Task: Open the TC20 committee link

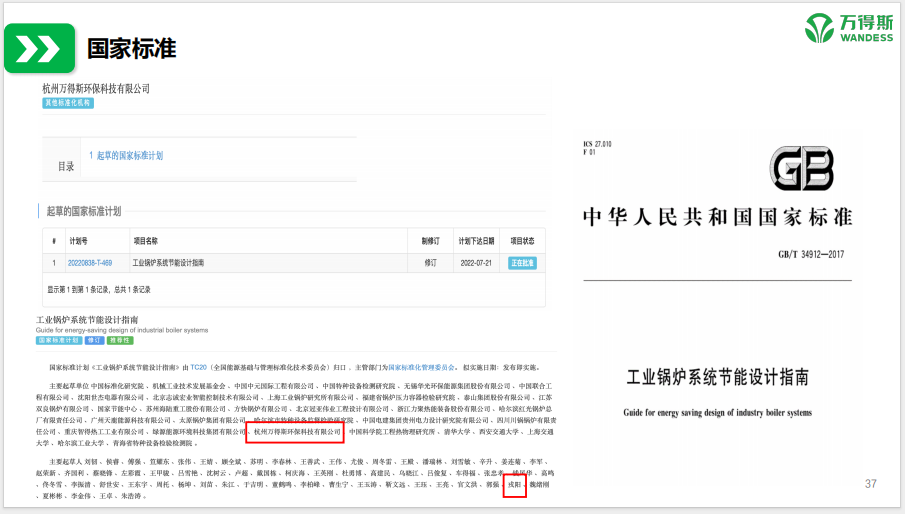Action: click(199, 367)
